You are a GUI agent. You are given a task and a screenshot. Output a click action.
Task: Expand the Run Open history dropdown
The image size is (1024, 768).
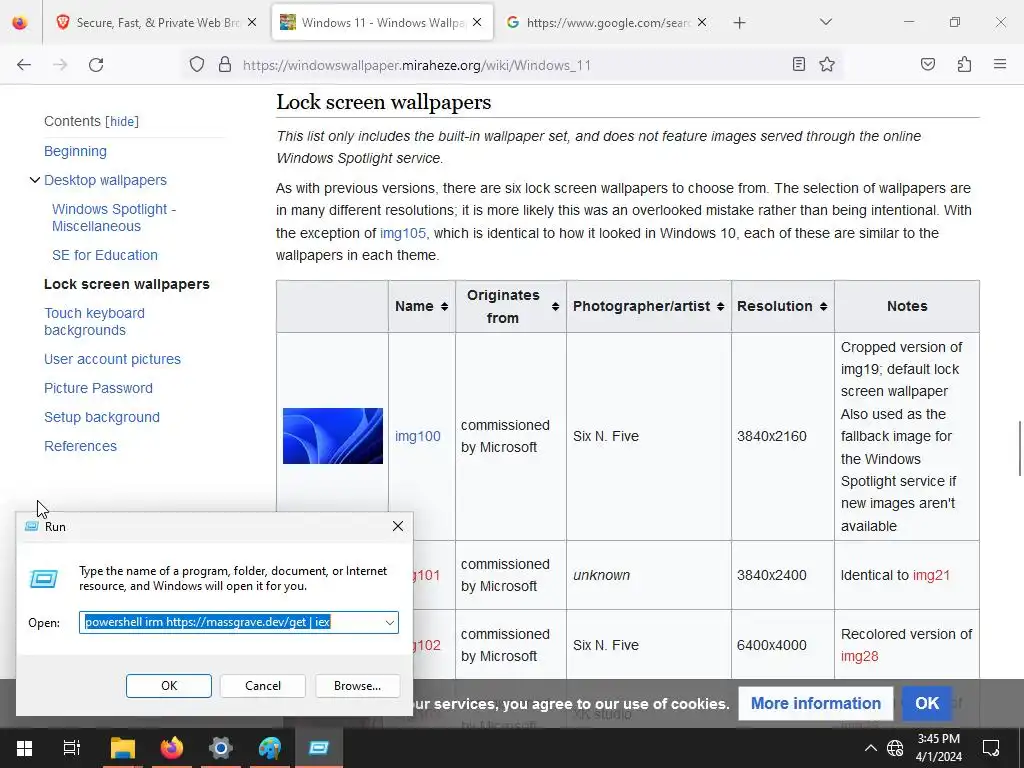(390, 623)
